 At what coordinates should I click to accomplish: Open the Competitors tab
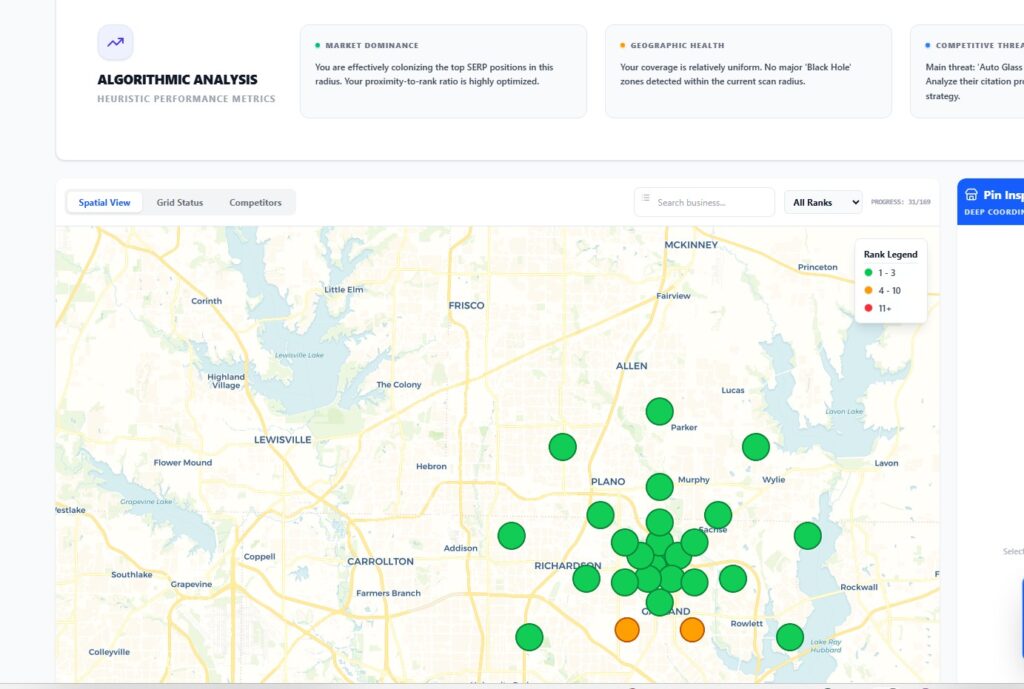(x=255, y=202)
